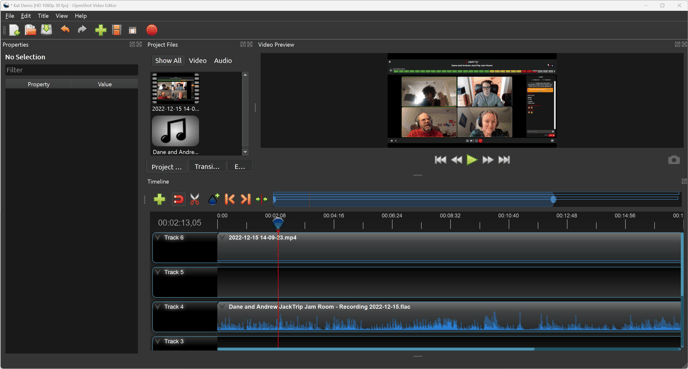Image resolution: width=688 pixels, height=369 pixels.
Task: Click zoom slider right handle
Action: pyautogui.click(x=554, y=200)
